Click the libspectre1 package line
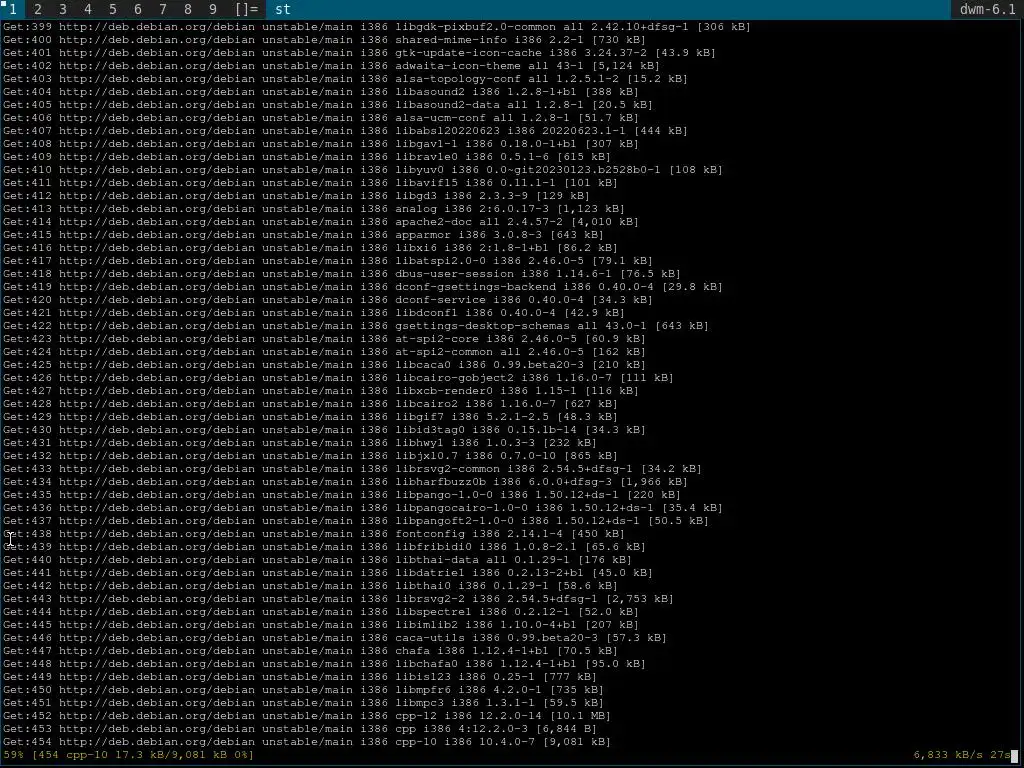 [x=321, y=612]
